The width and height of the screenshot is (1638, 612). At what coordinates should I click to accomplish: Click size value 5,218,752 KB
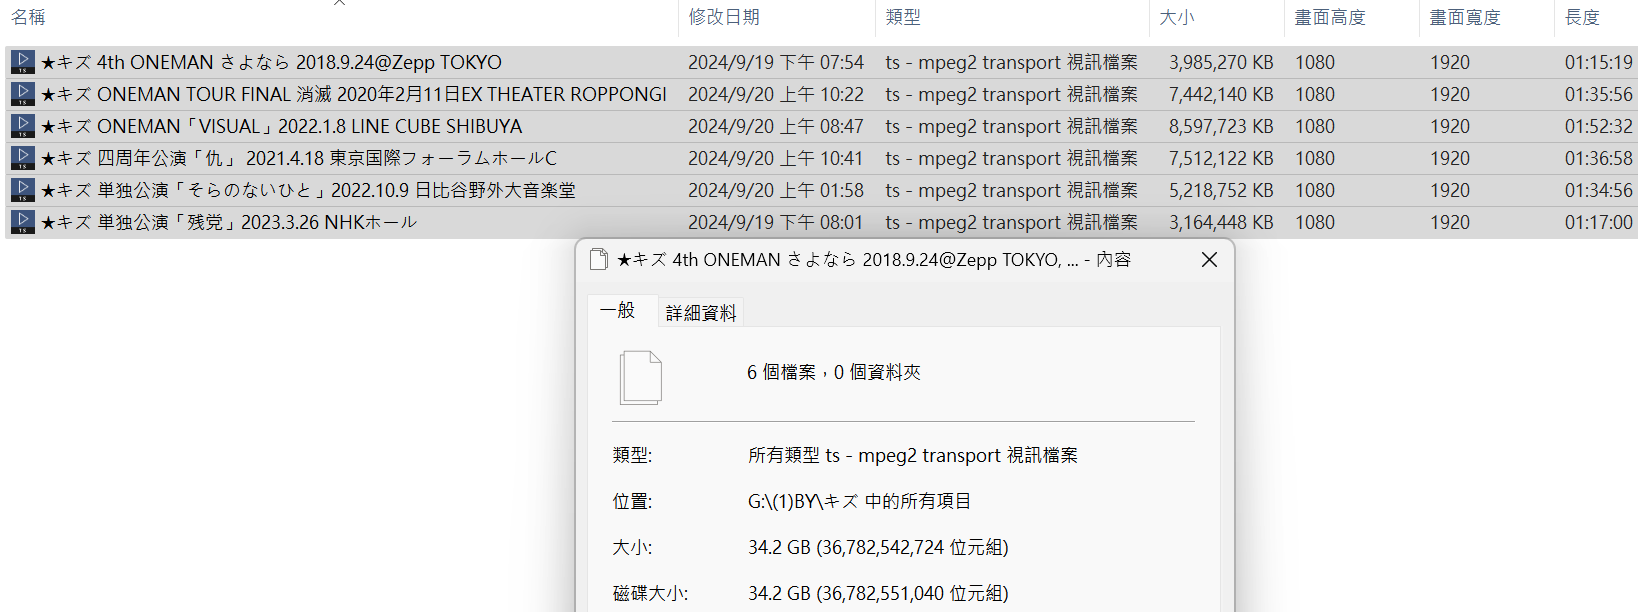pos(1221,190)
